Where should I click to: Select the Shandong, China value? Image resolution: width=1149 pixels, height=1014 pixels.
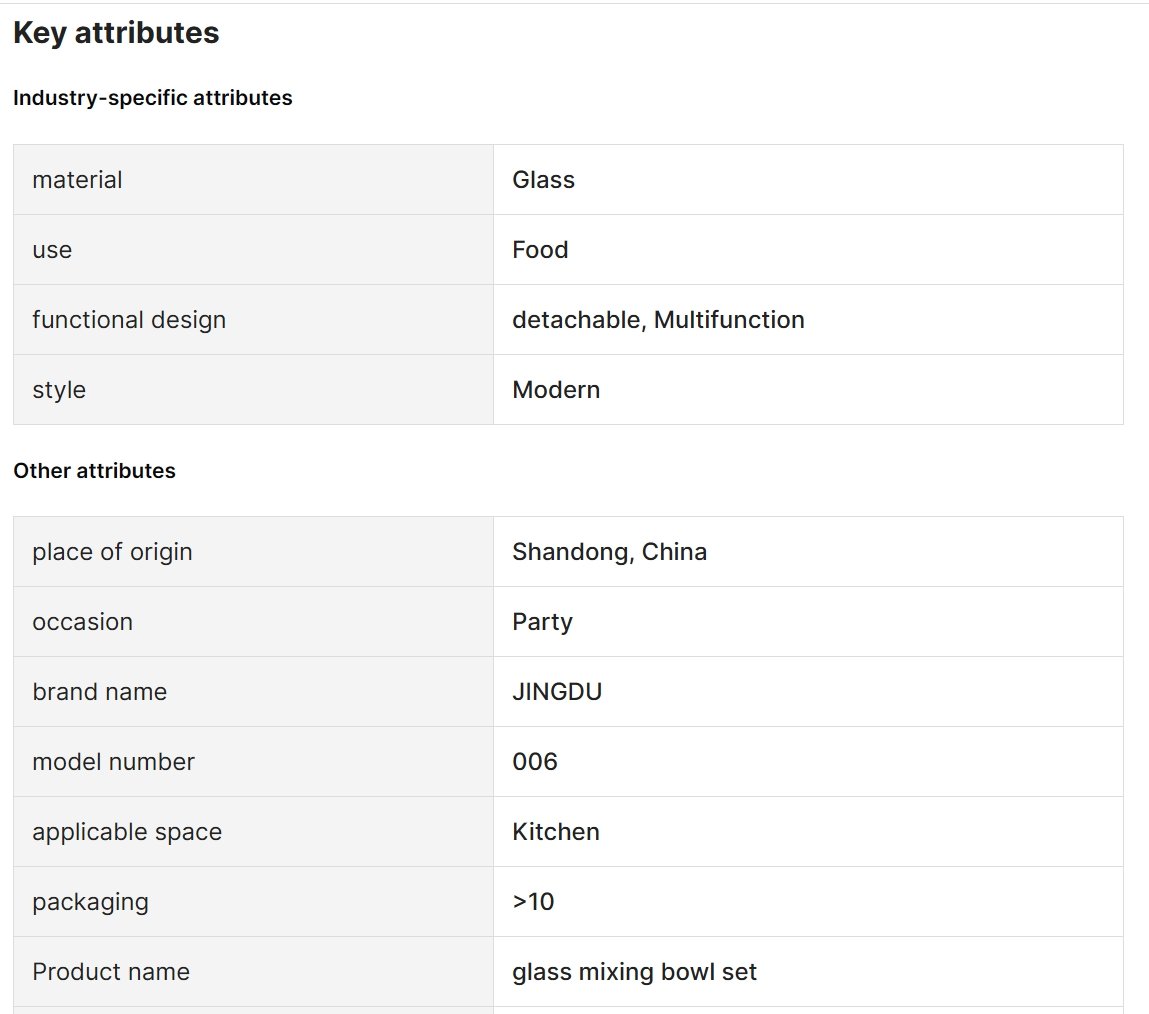[610, 552]
